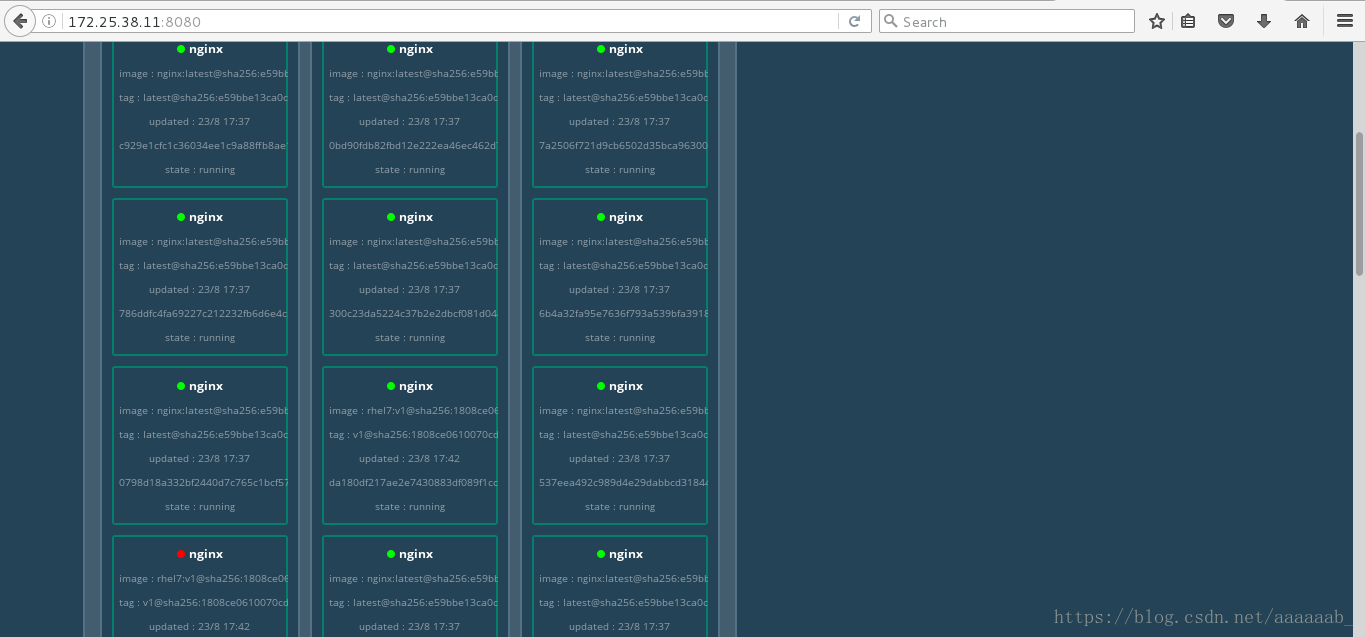Click tag v1@sha256 line in red-dot nginx card
The width and height of the screenshot is (1365, 637).
tap(203, 603)
